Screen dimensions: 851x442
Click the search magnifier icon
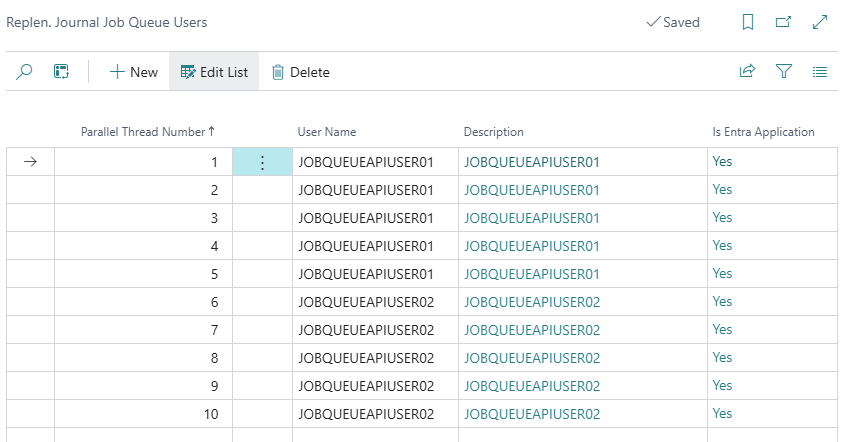[25, 72]
